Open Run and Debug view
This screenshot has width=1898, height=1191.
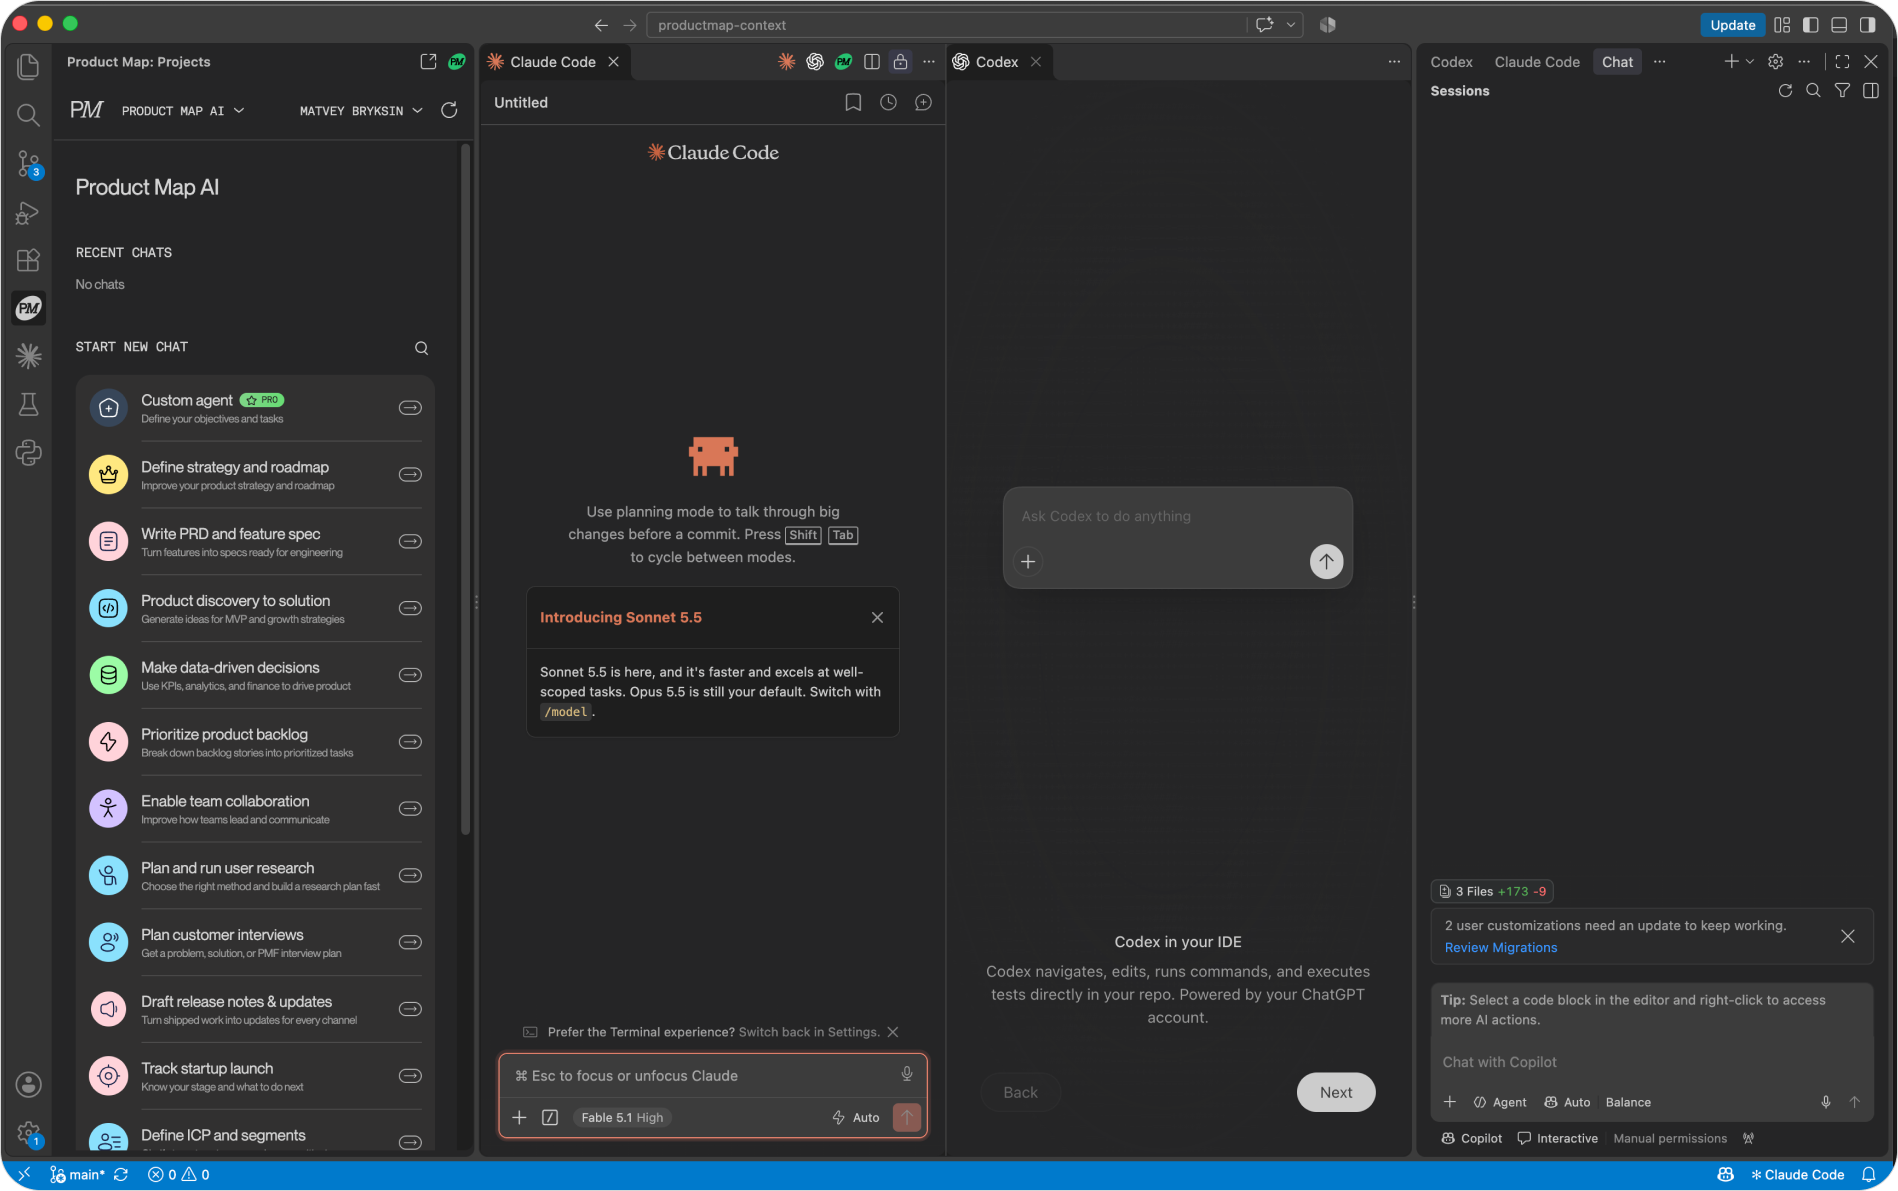point(28,212)
